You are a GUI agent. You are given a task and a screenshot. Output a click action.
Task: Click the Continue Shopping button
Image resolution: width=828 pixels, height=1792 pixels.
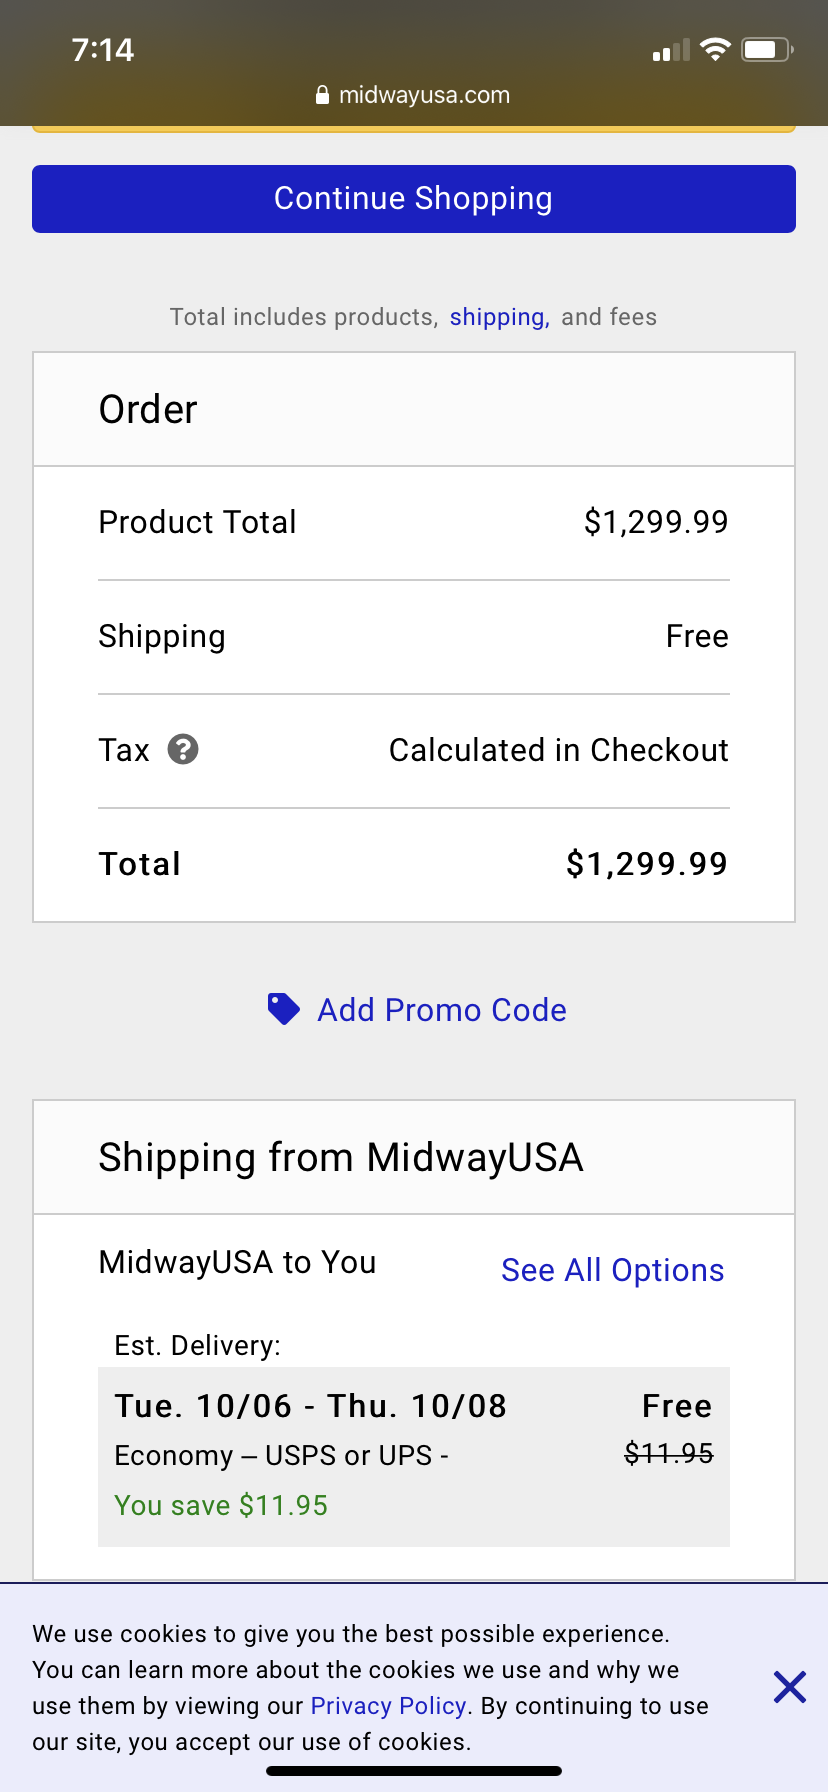coord(414,199)
